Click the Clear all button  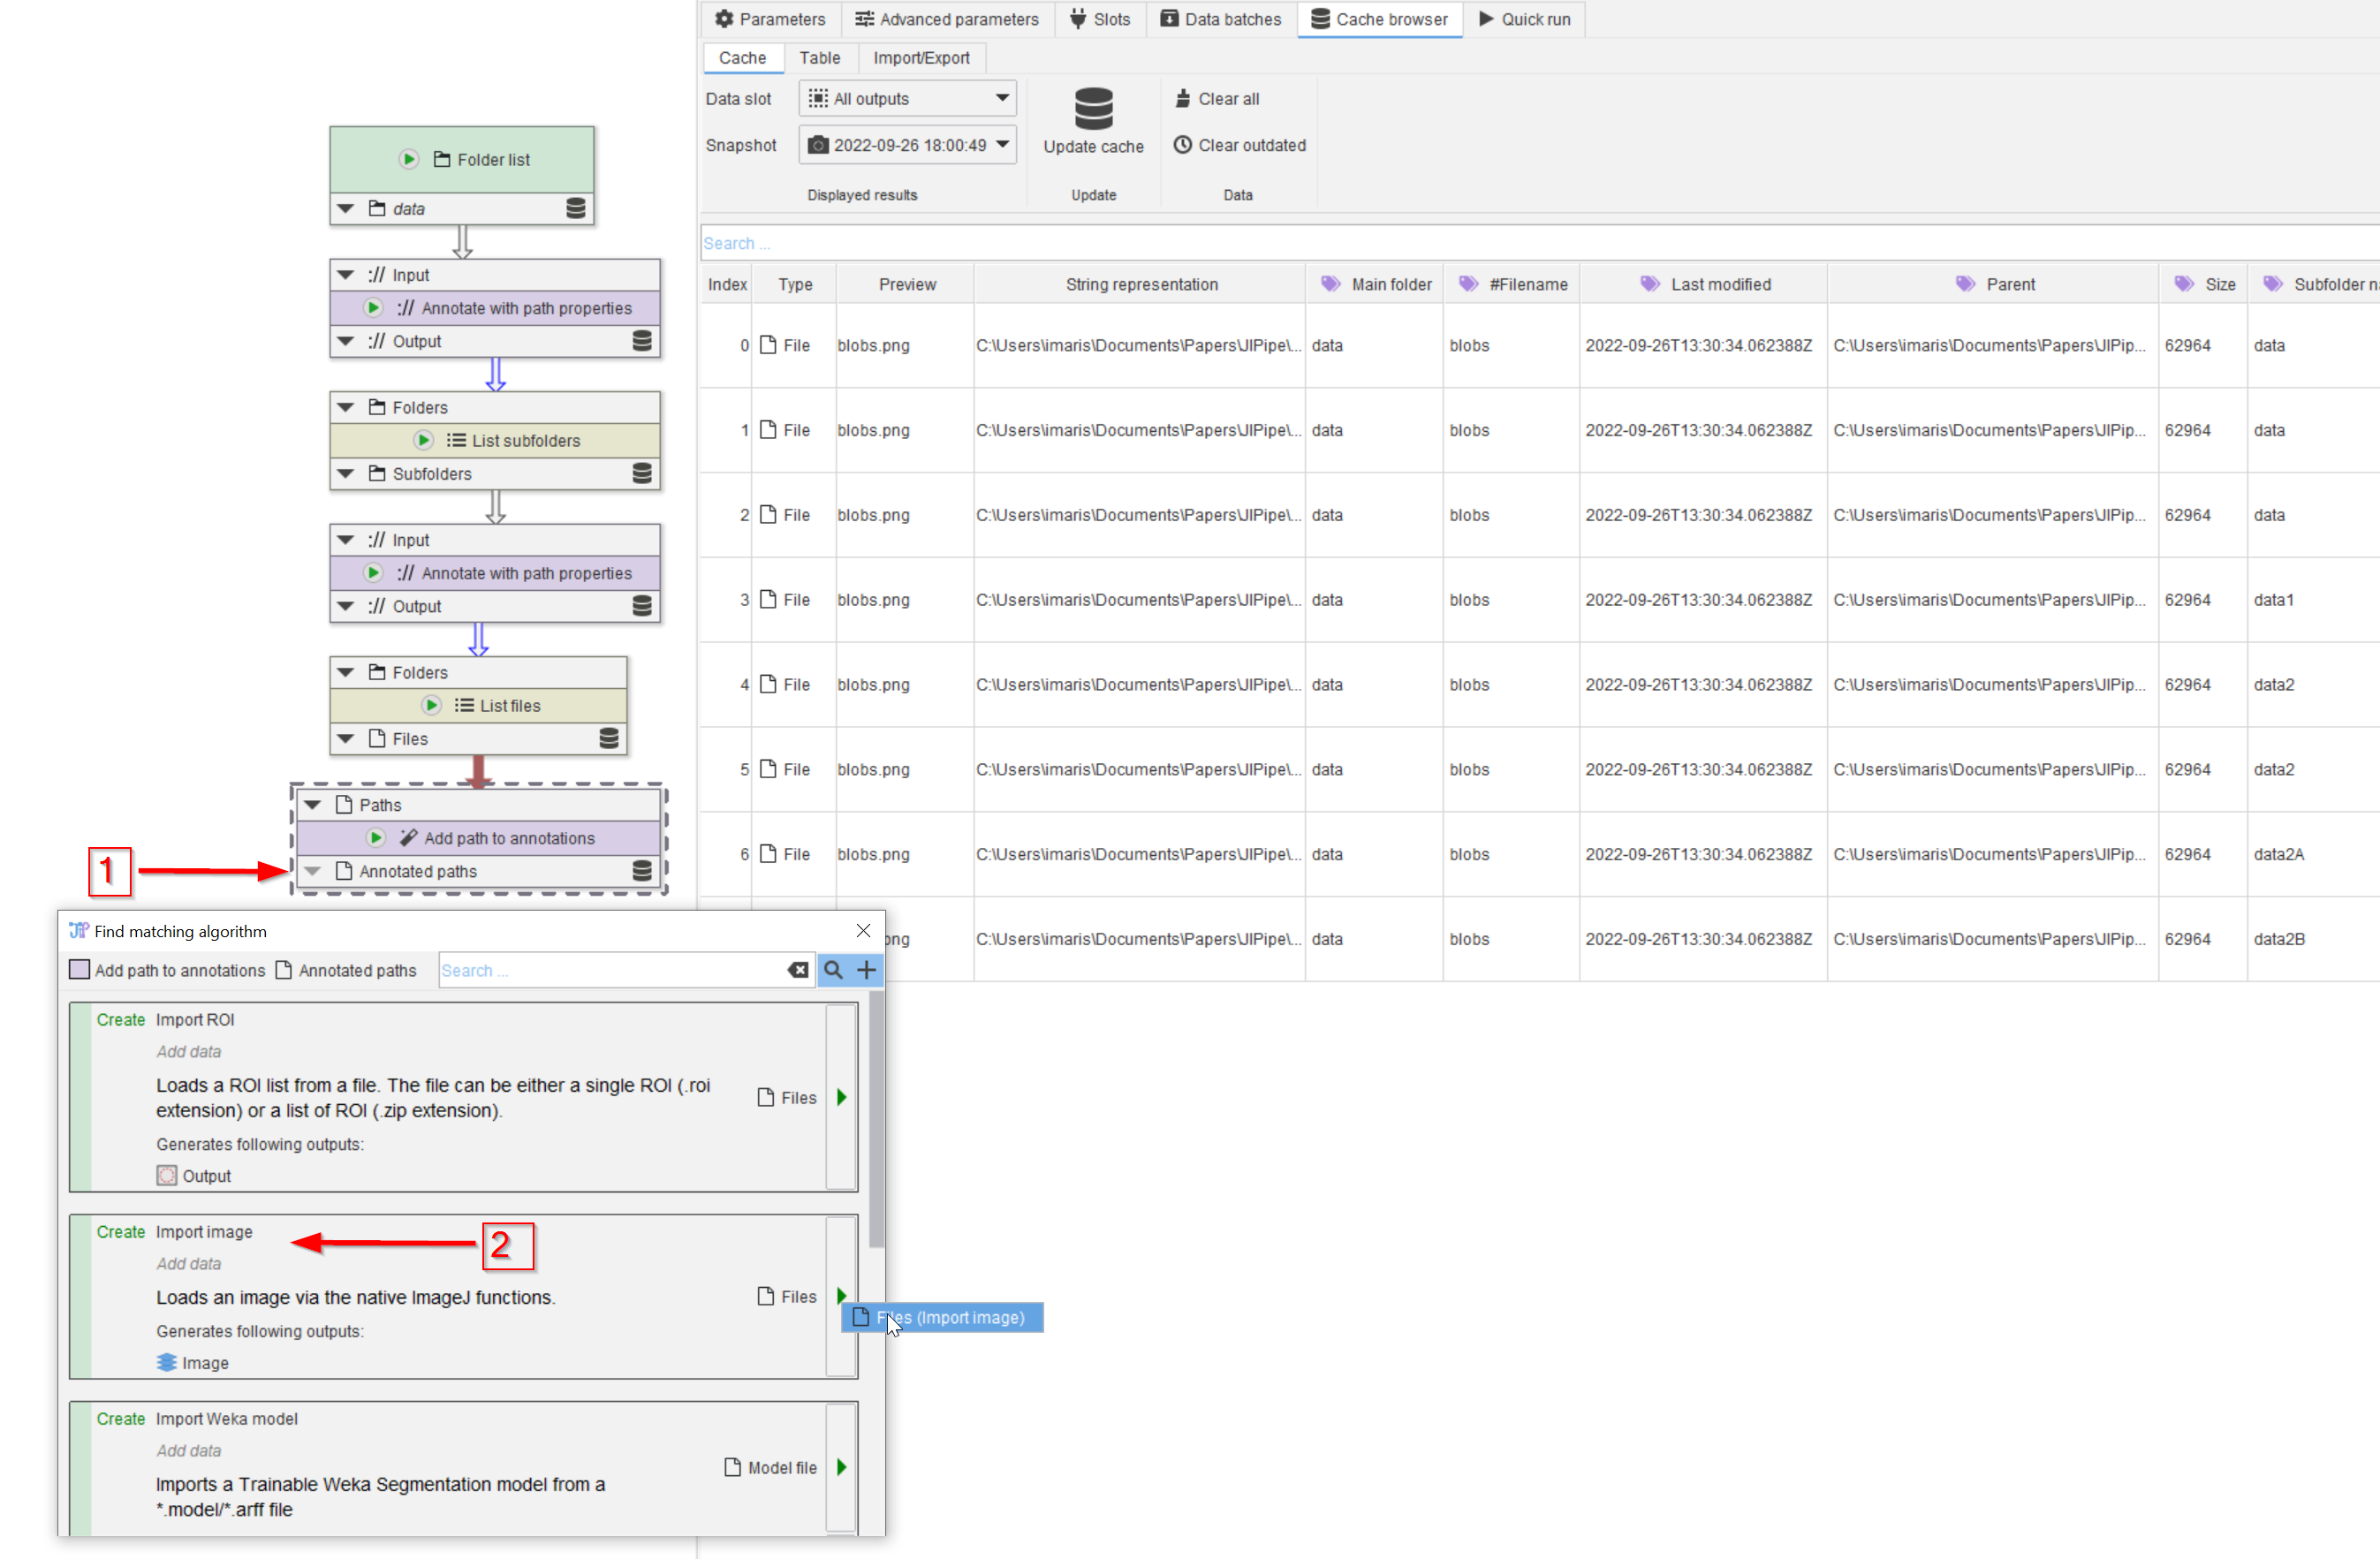point(1217,98)
